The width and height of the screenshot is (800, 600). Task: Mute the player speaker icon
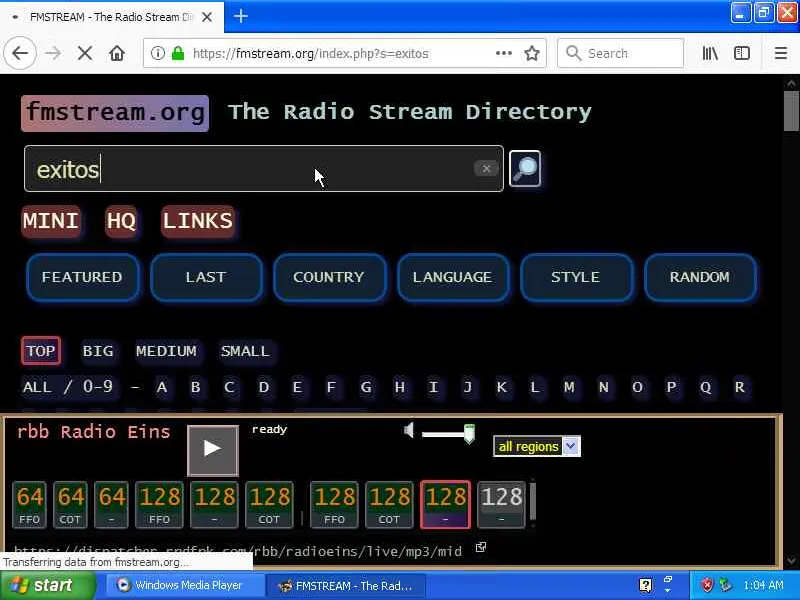click(x=409, y=431)
